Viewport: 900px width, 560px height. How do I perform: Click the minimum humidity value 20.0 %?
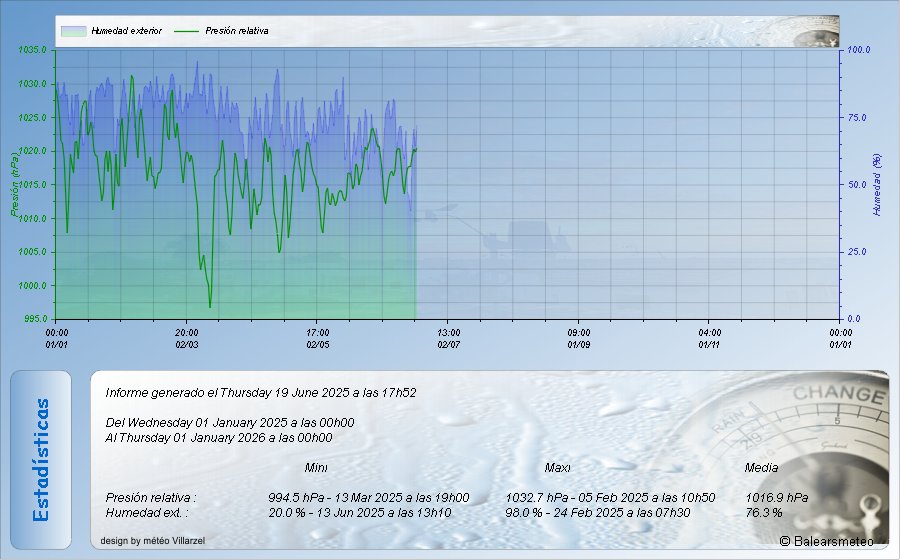pos(287,512)
